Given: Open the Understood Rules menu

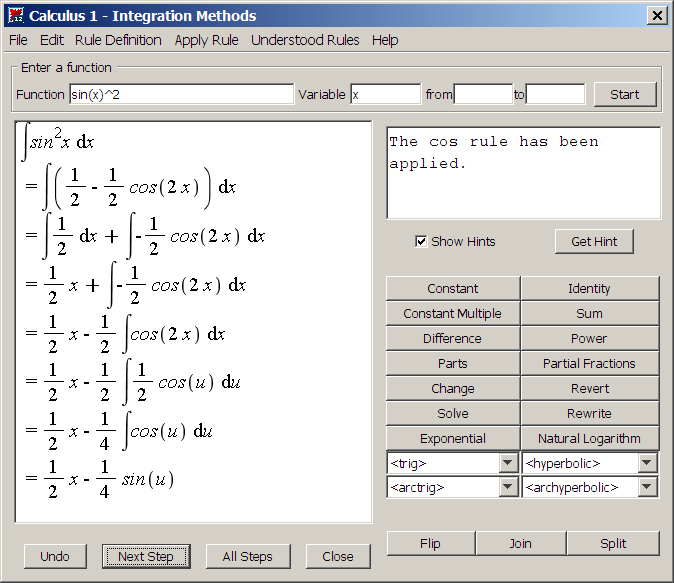Looking at the screenshot, I should click(x=305, y=40).
